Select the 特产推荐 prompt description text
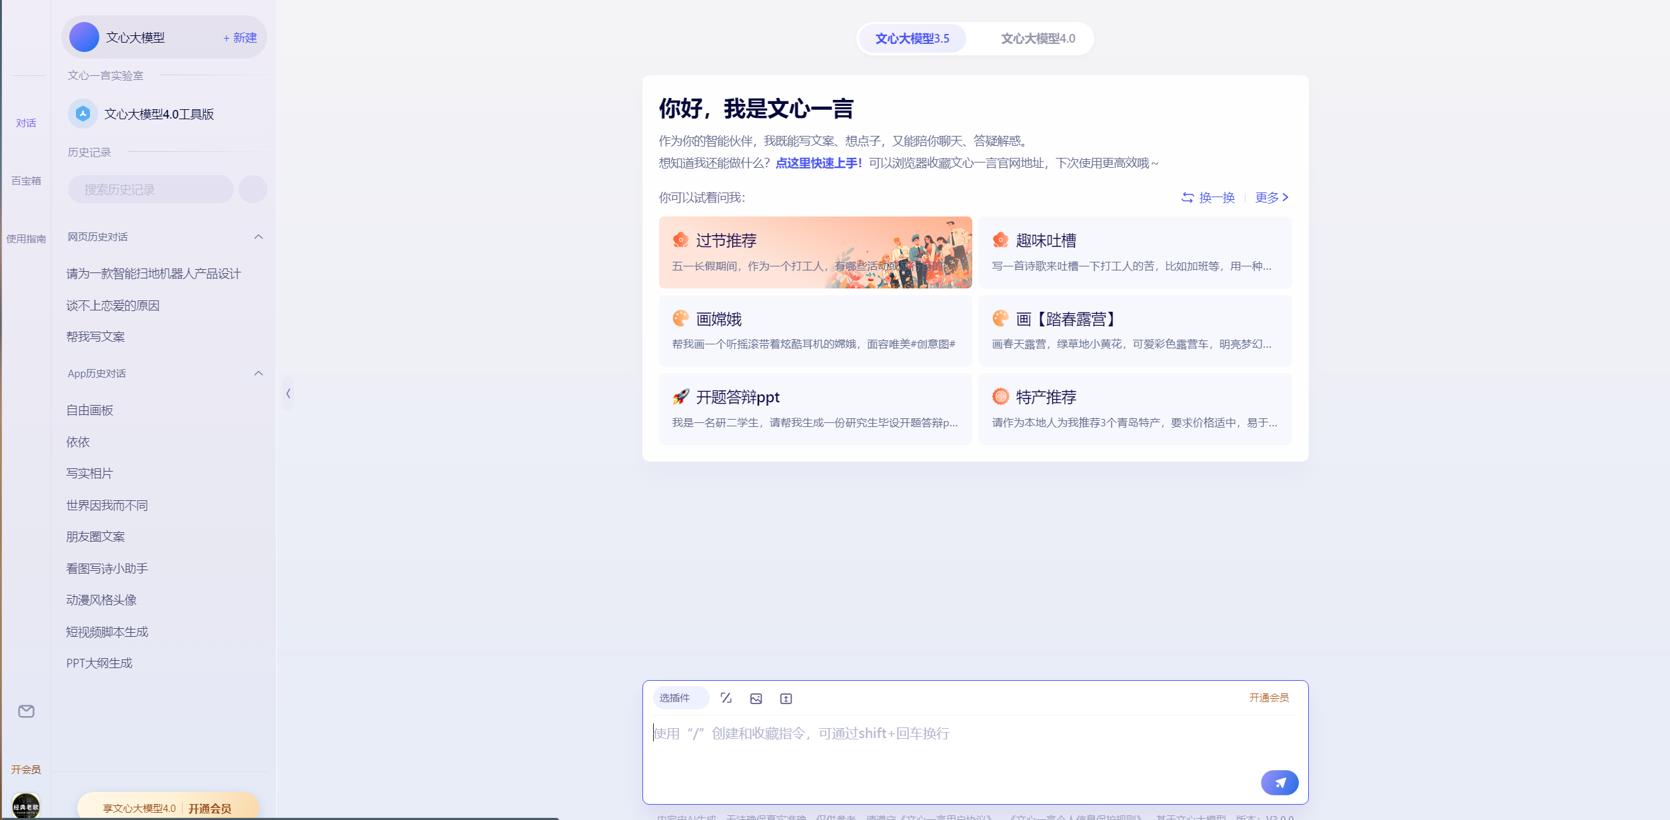The height and width of the screenshot is (820, 1670). tap(1135, 423)
